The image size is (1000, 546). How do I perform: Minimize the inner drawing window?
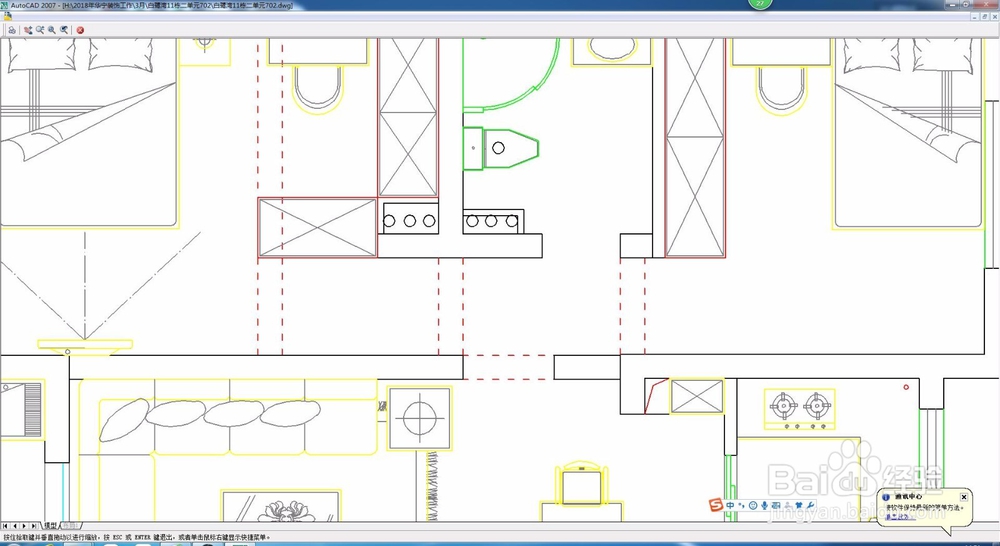[x=976, y=16]
